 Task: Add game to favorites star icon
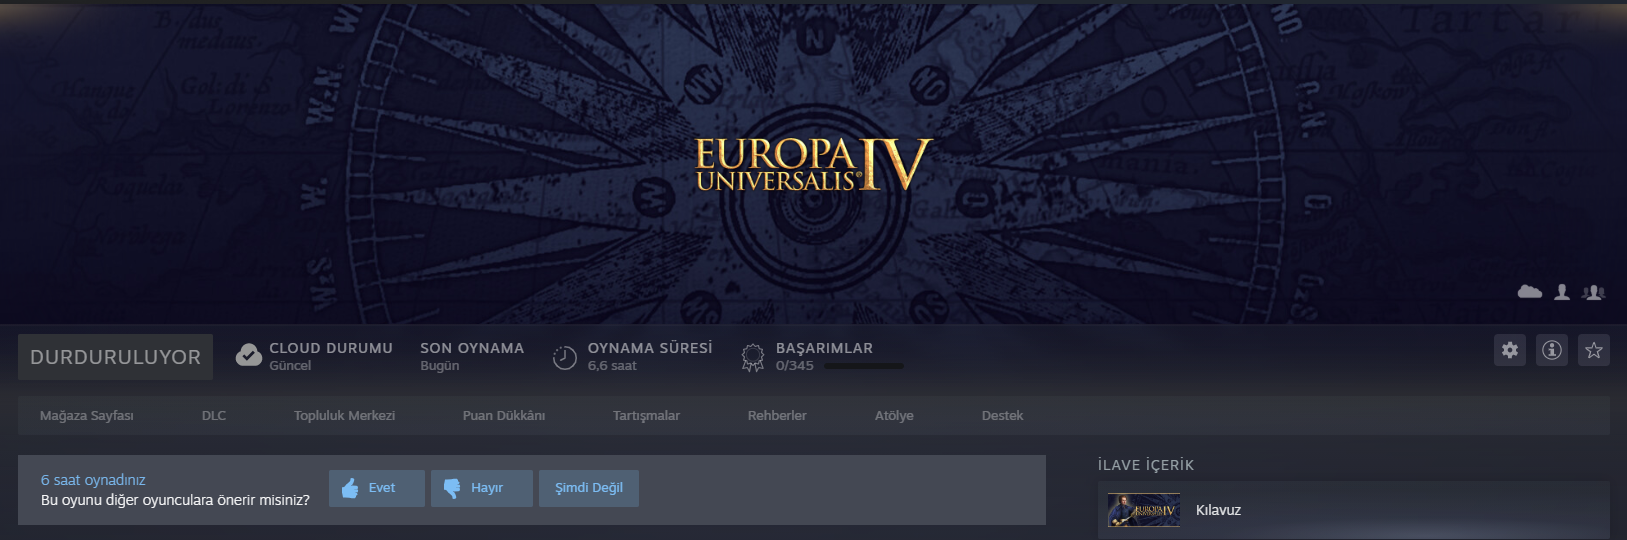(x=1593, y=350)
